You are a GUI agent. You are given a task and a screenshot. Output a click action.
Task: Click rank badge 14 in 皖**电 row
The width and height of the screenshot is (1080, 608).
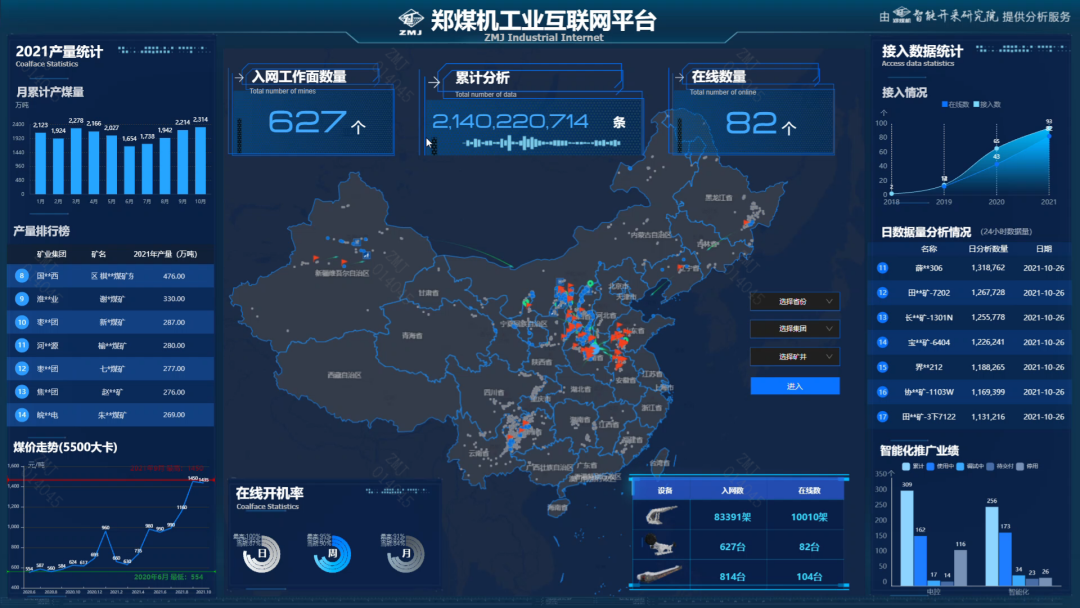click(22, 415)
